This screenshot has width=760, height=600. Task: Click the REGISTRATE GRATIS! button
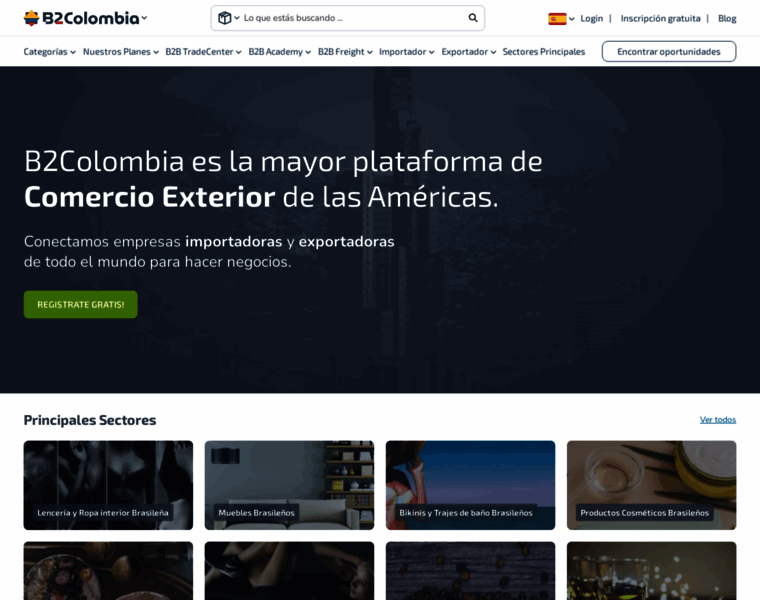click(x=80, y=304)
